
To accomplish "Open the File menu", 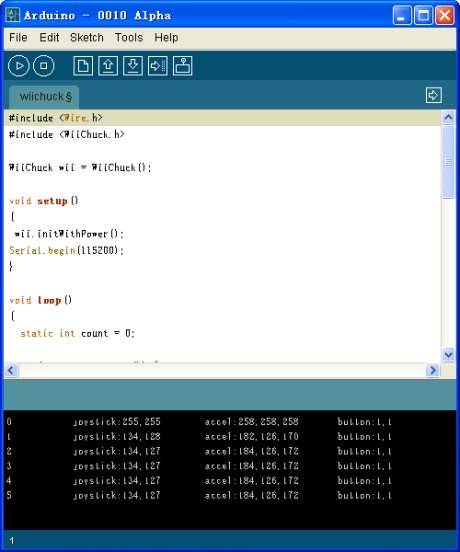I will coord(18,37).
